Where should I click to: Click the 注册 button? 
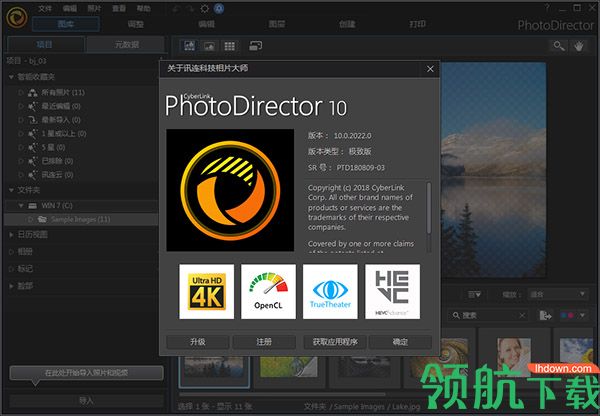coord(264,342)
